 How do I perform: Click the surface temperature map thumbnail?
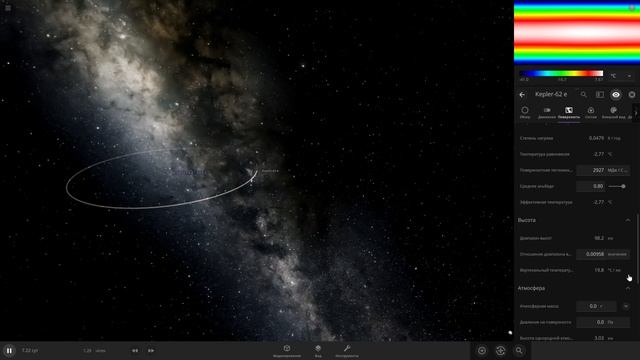[x=577, y=32]
